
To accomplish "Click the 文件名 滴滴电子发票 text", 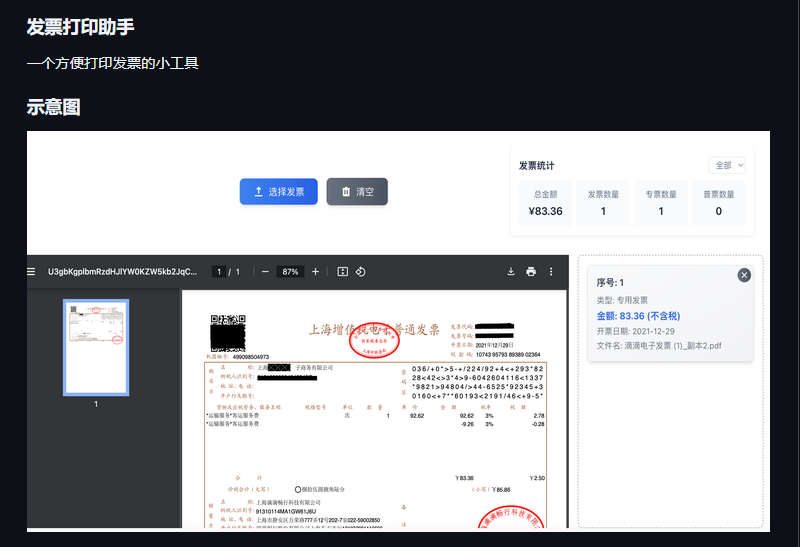I will tap(659, 346).
